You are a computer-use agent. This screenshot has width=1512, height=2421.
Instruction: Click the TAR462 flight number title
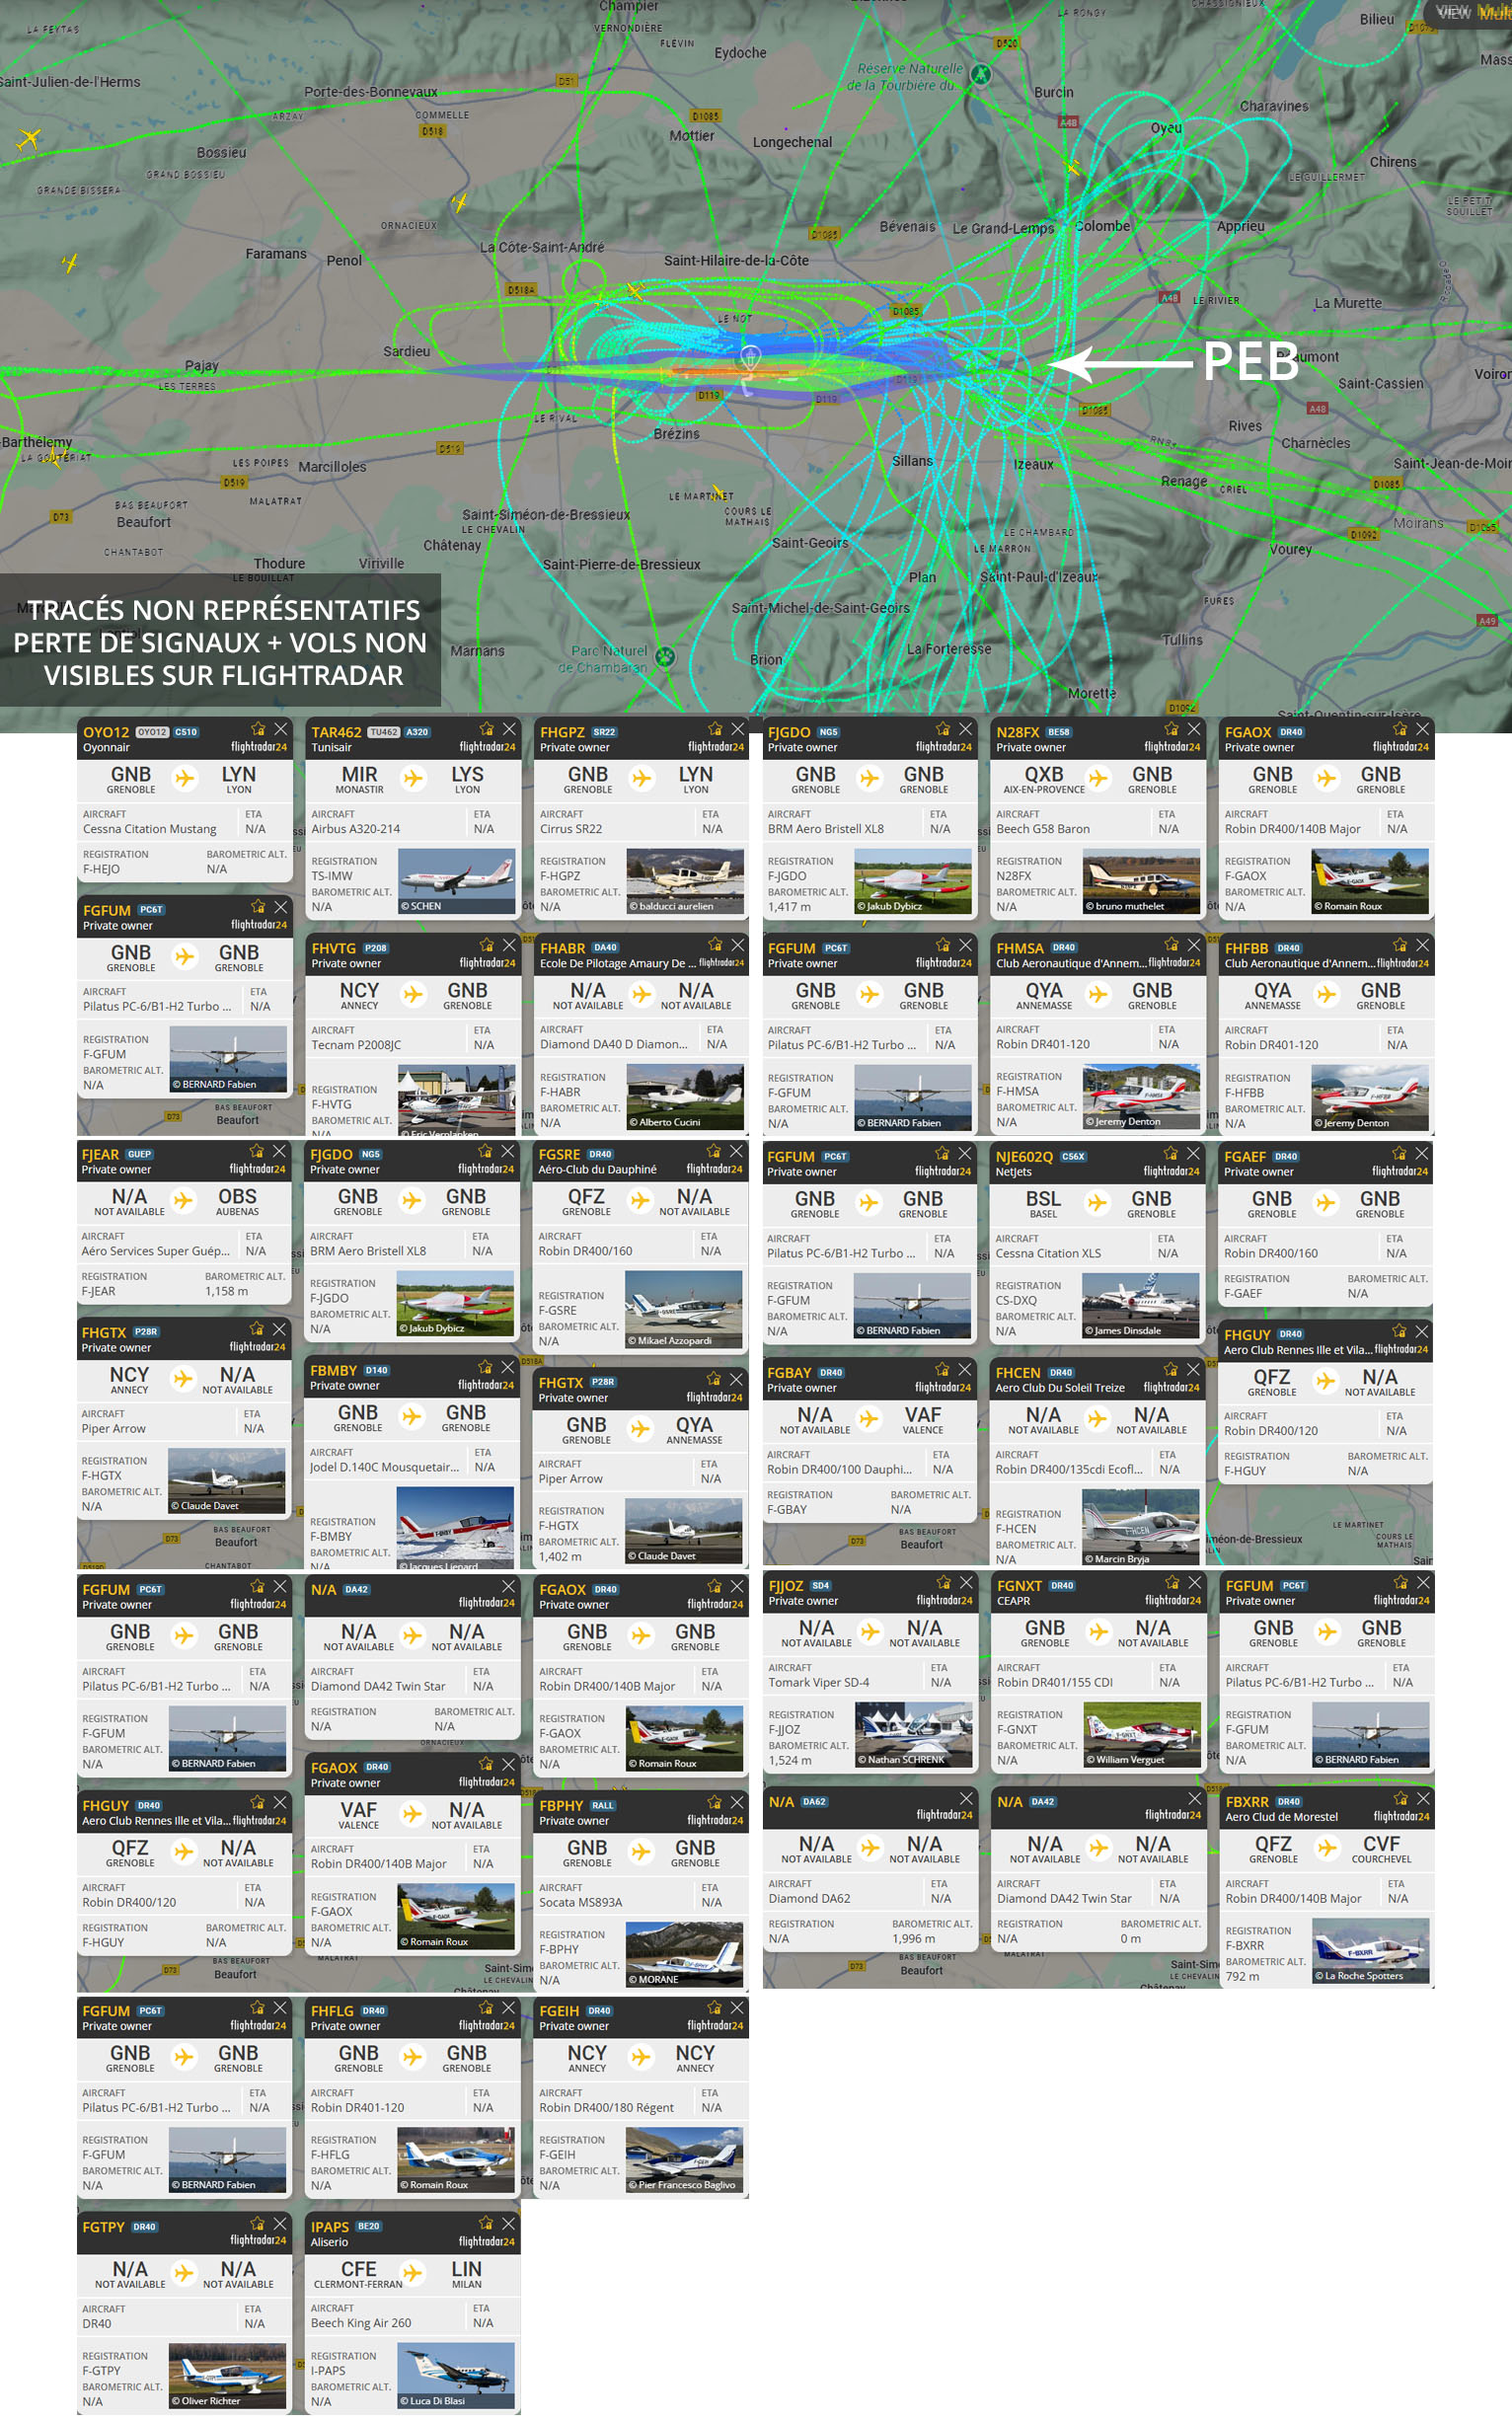tap(336, 732)
